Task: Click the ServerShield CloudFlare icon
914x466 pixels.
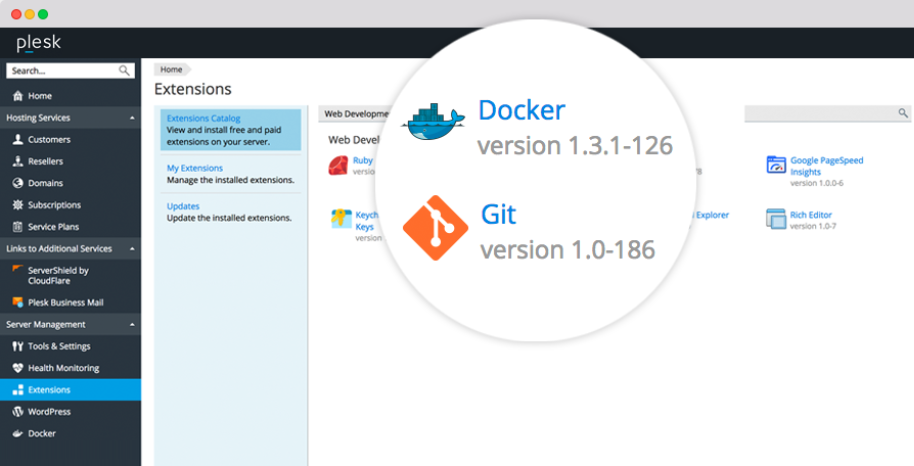Action: point(18,269)
